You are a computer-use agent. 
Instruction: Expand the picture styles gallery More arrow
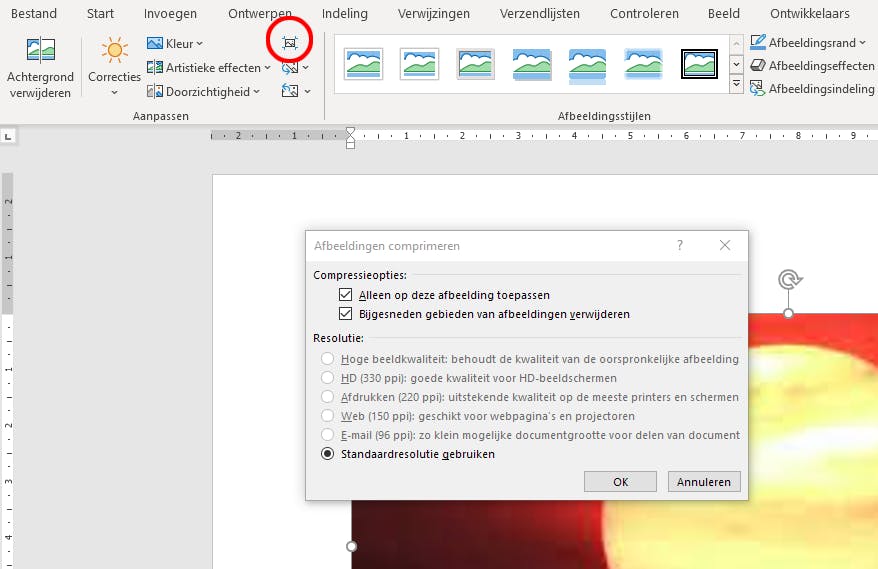(736, 85)
